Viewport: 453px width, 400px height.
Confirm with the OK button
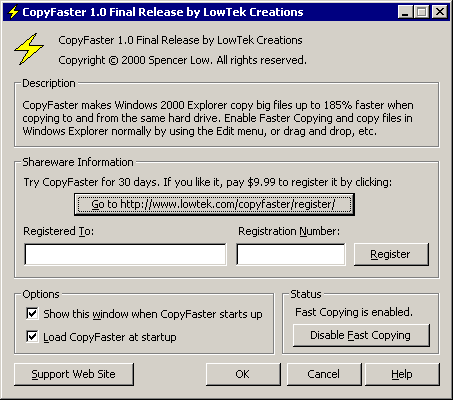[243, 374]
